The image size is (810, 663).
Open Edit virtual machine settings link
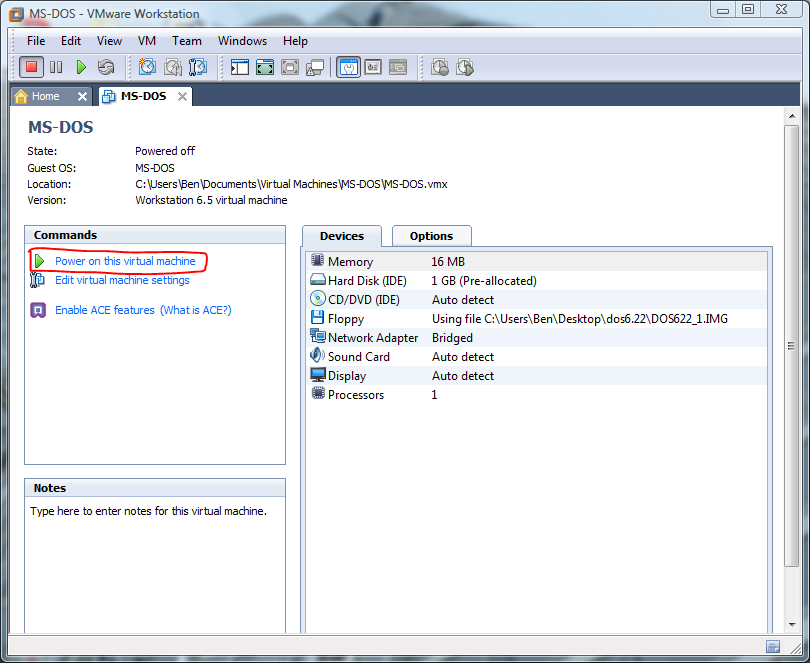point(122,280)
